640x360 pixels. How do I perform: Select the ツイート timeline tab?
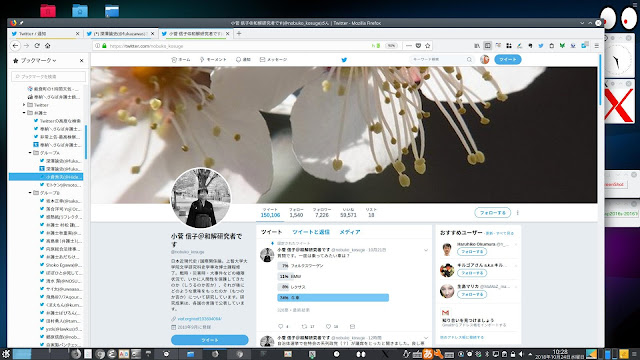click(271, 232)
